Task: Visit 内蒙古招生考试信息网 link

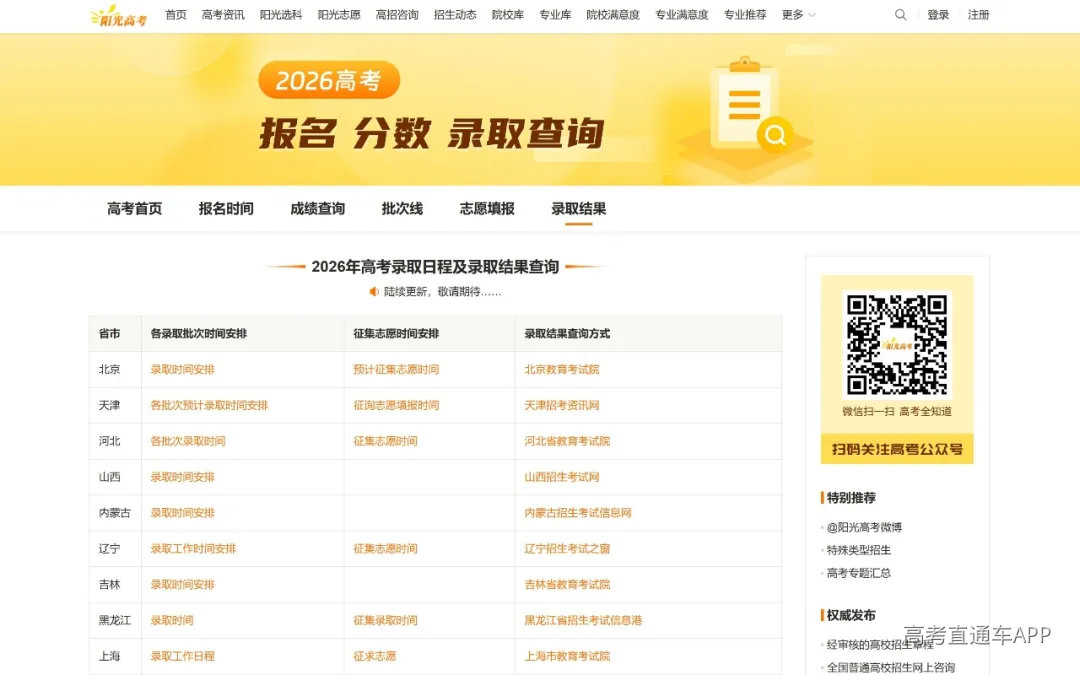Action: 578,512
